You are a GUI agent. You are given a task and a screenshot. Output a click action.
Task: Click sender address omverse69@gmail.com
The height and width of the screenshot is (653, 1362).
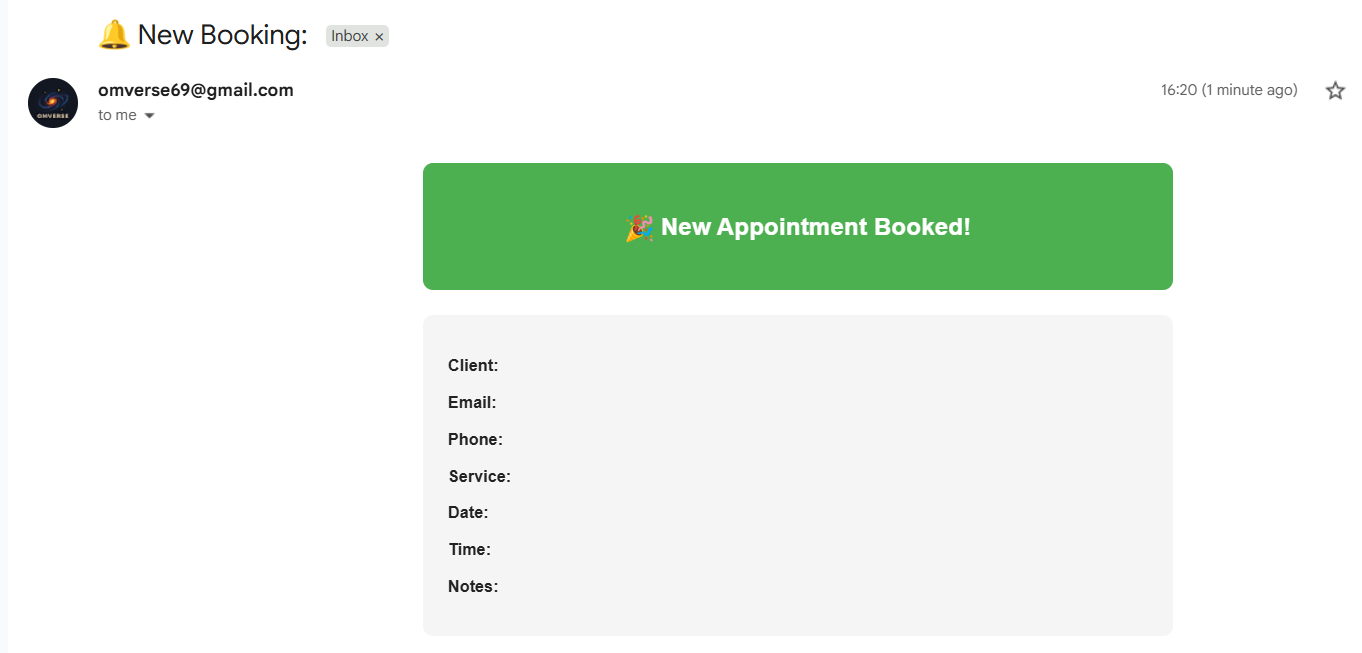pyautogui.click(x=196, y=90)
